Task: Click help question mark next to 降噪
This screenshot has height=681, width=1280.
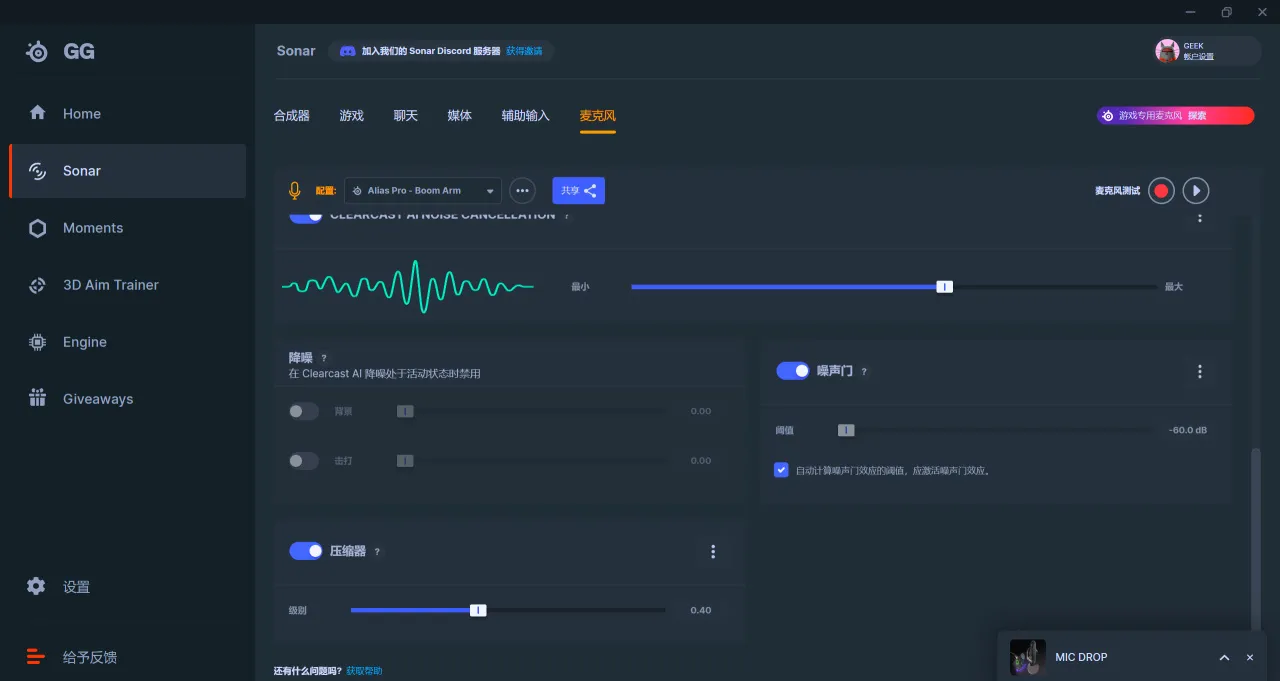Action: [x=324, y=358]
